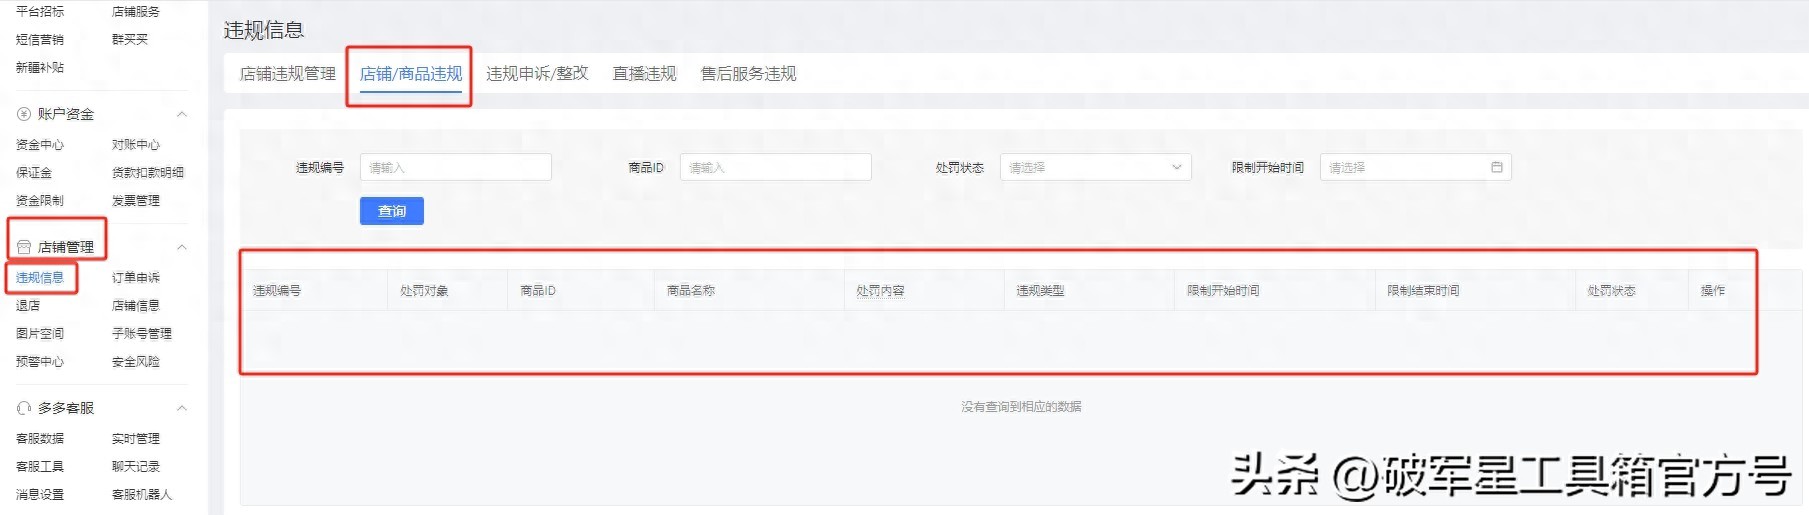
Task: Click the 限制结束时间 column header
Action: (1423, 291)
